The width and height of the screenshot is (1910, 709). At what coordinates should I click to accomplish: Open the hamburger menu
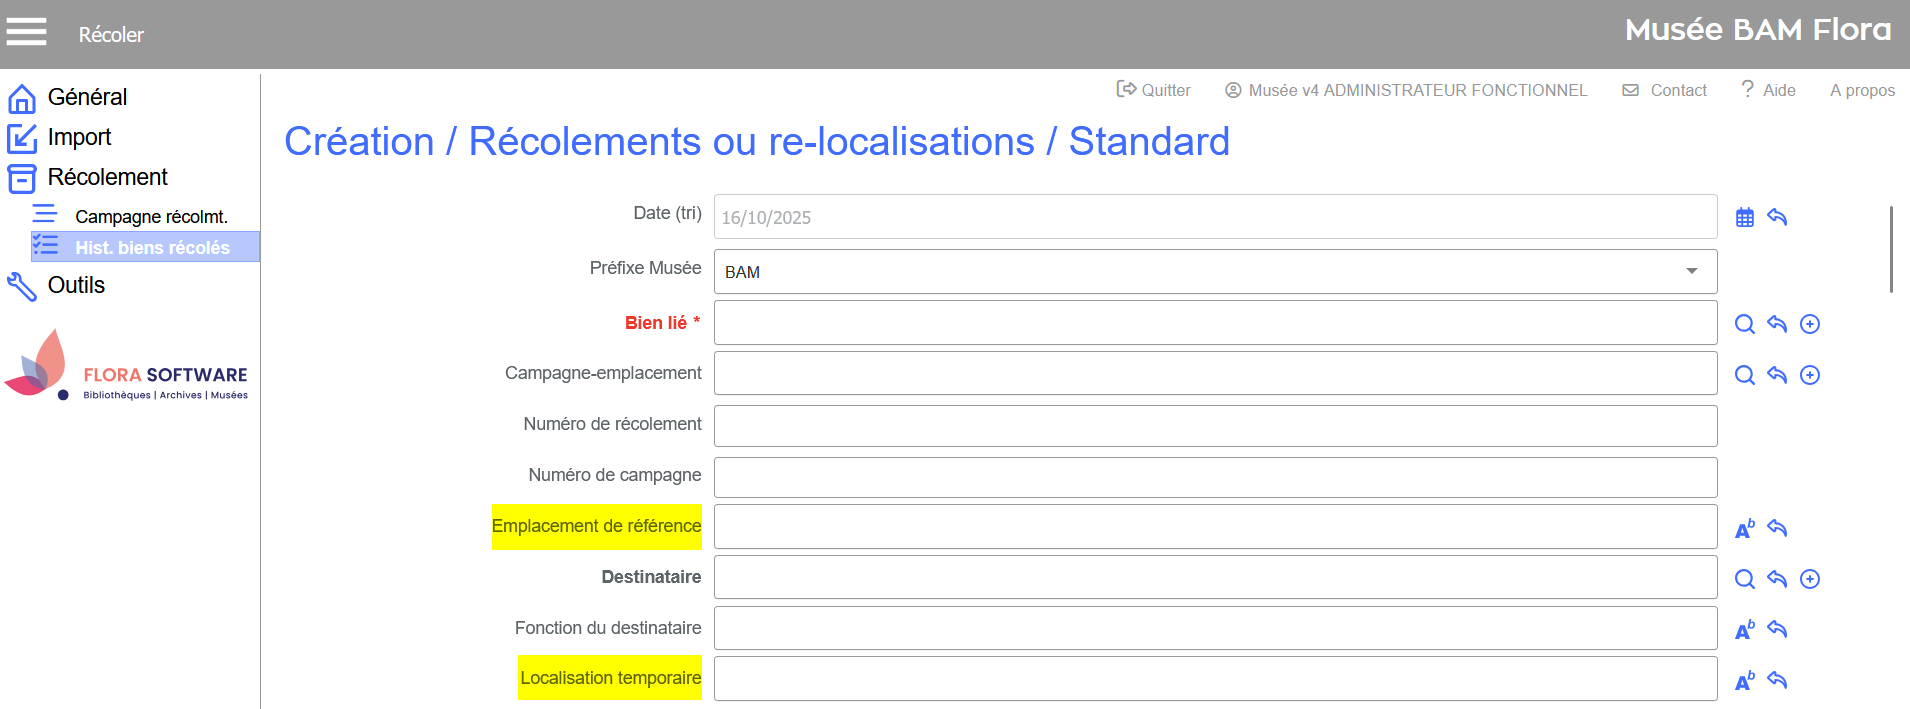click(26, 32)
